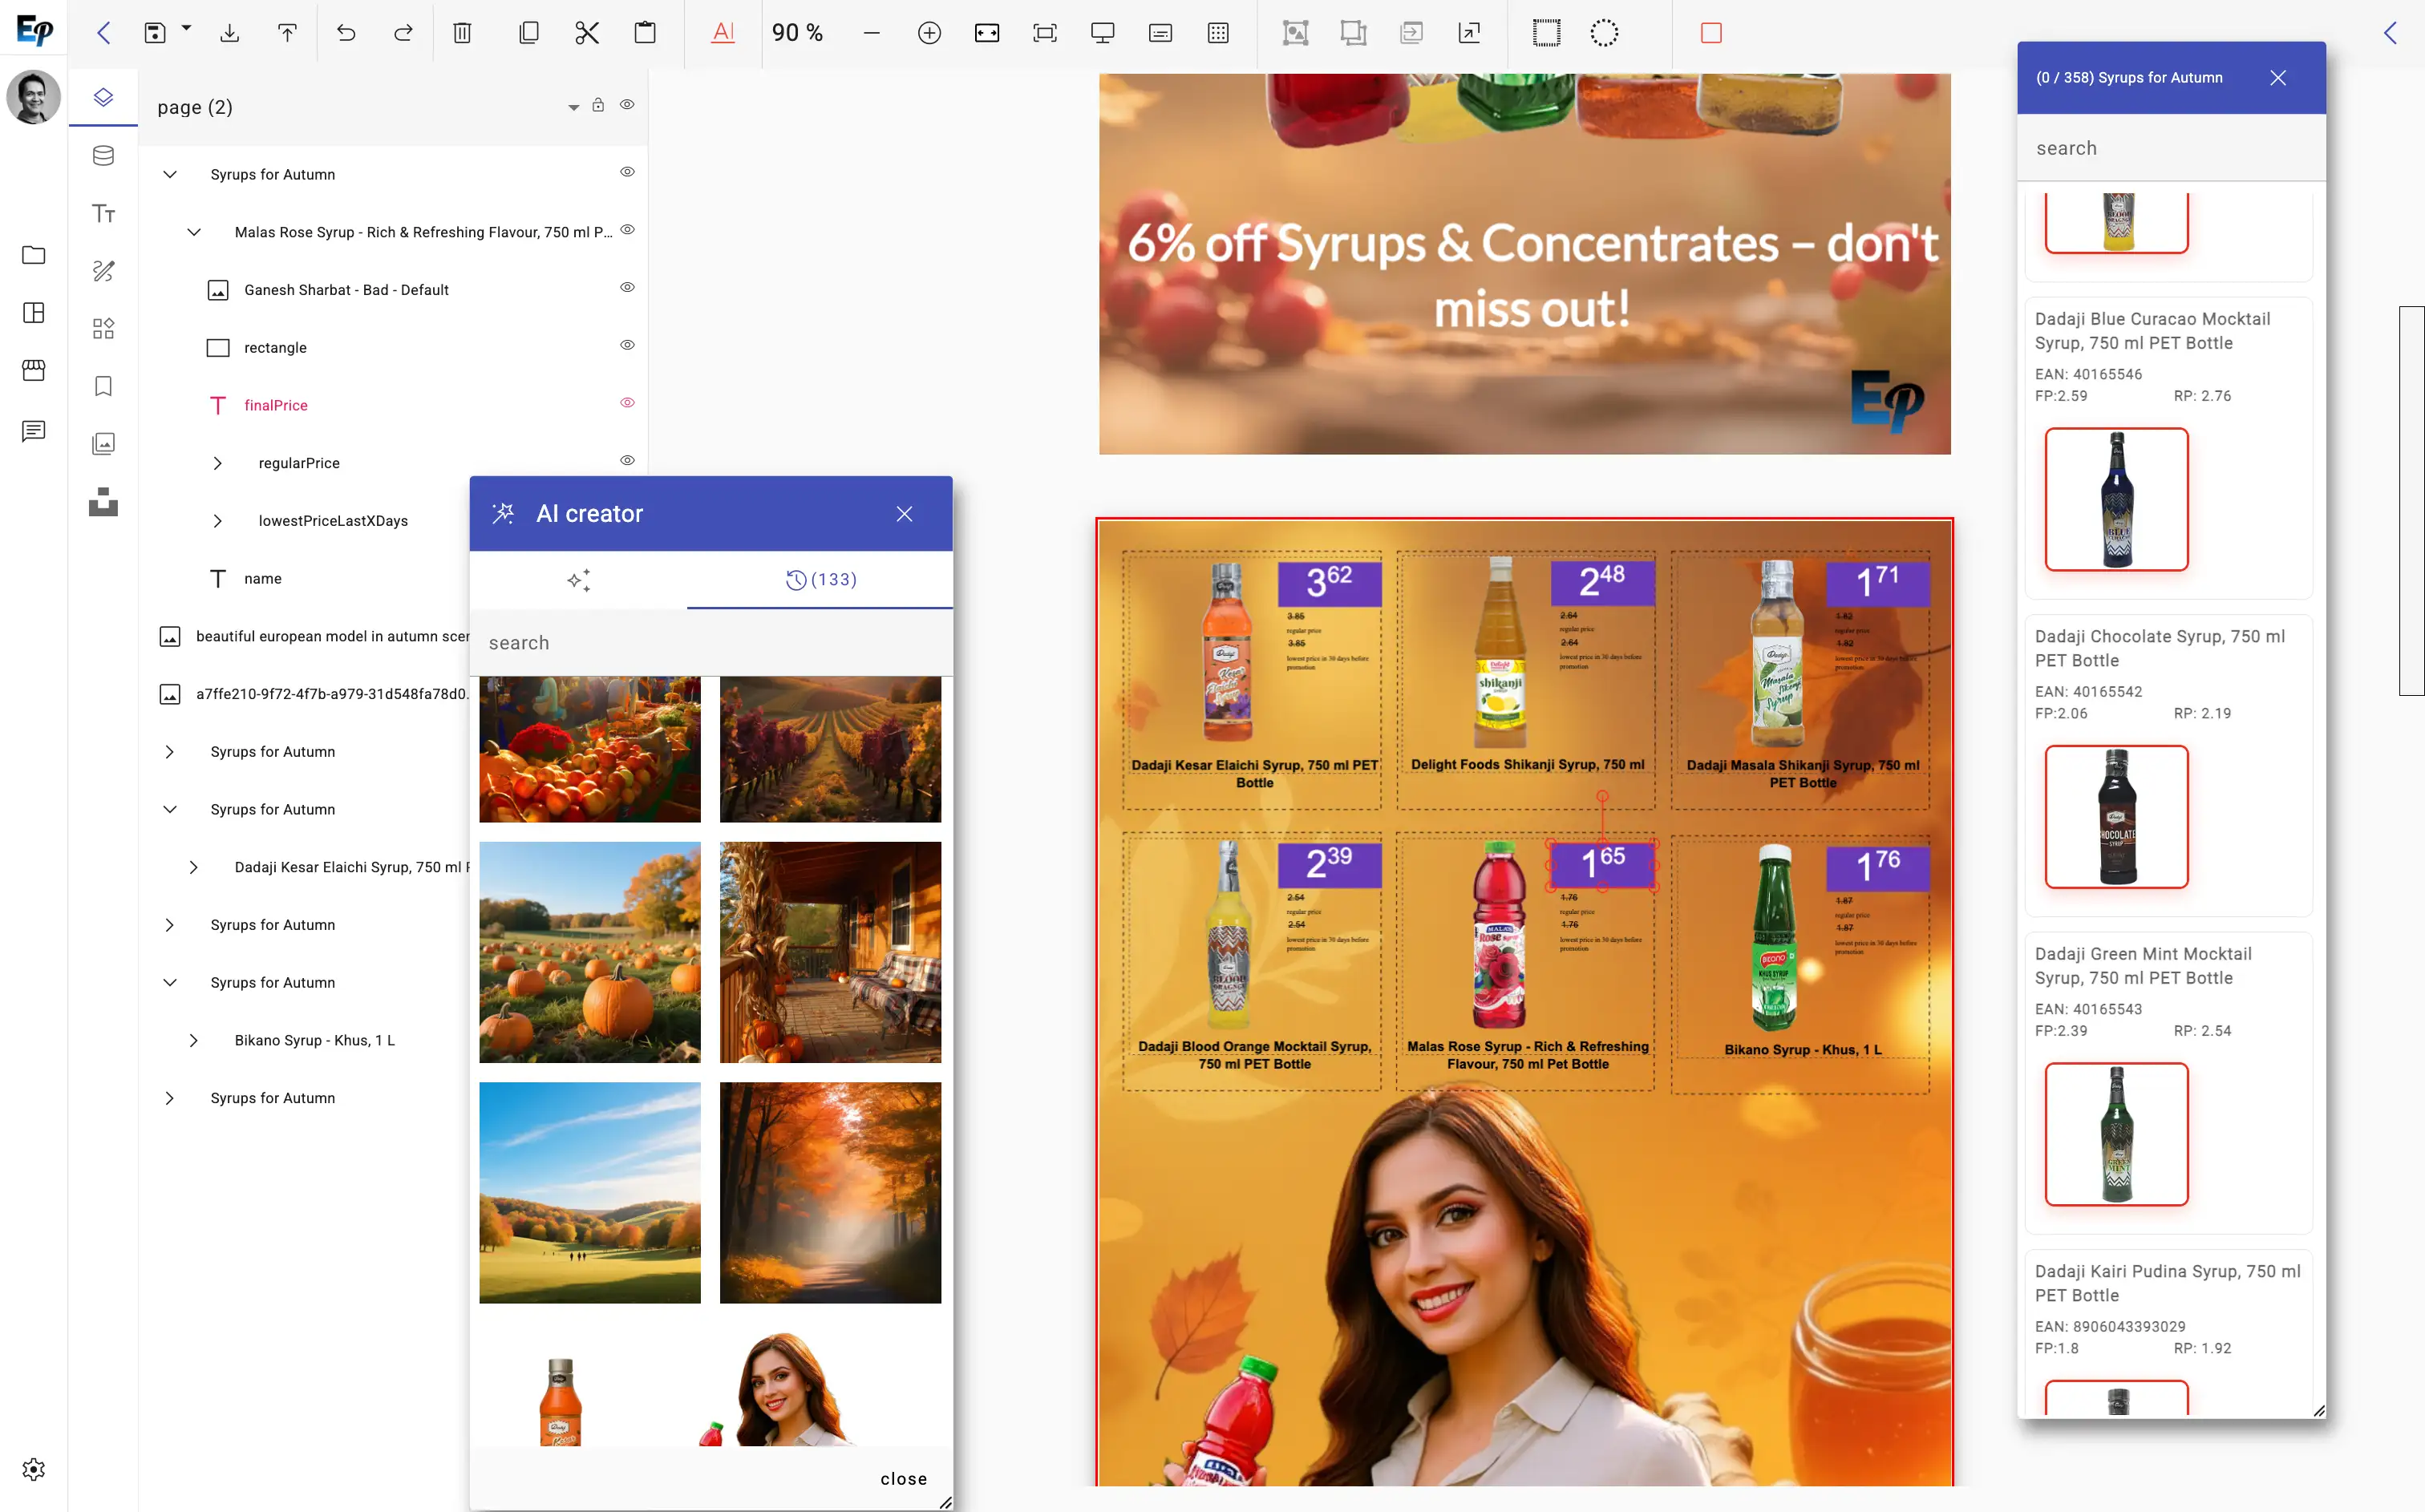This screenshot has width=2425, height=1512.
Task: Click the AI spellcheck icon in toolbar
Action: pos(722,32)
